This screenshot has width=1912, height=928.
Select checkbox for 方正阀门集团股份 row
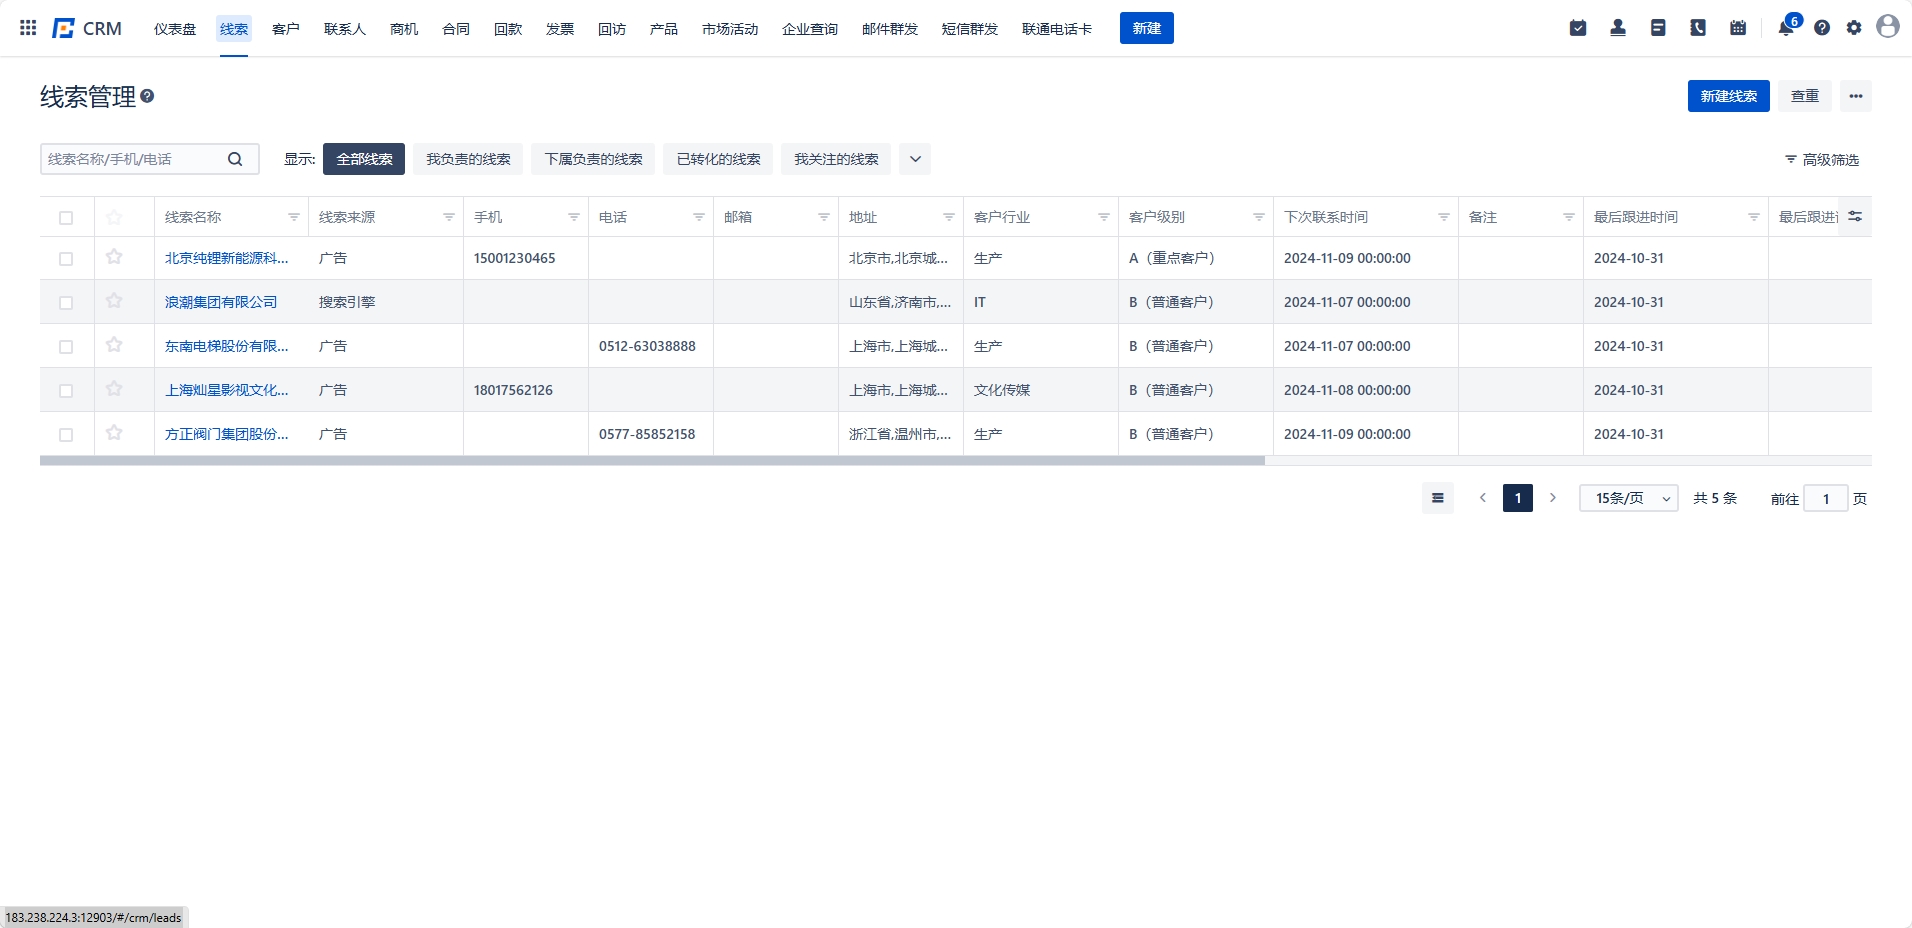(x=66, y=435)
